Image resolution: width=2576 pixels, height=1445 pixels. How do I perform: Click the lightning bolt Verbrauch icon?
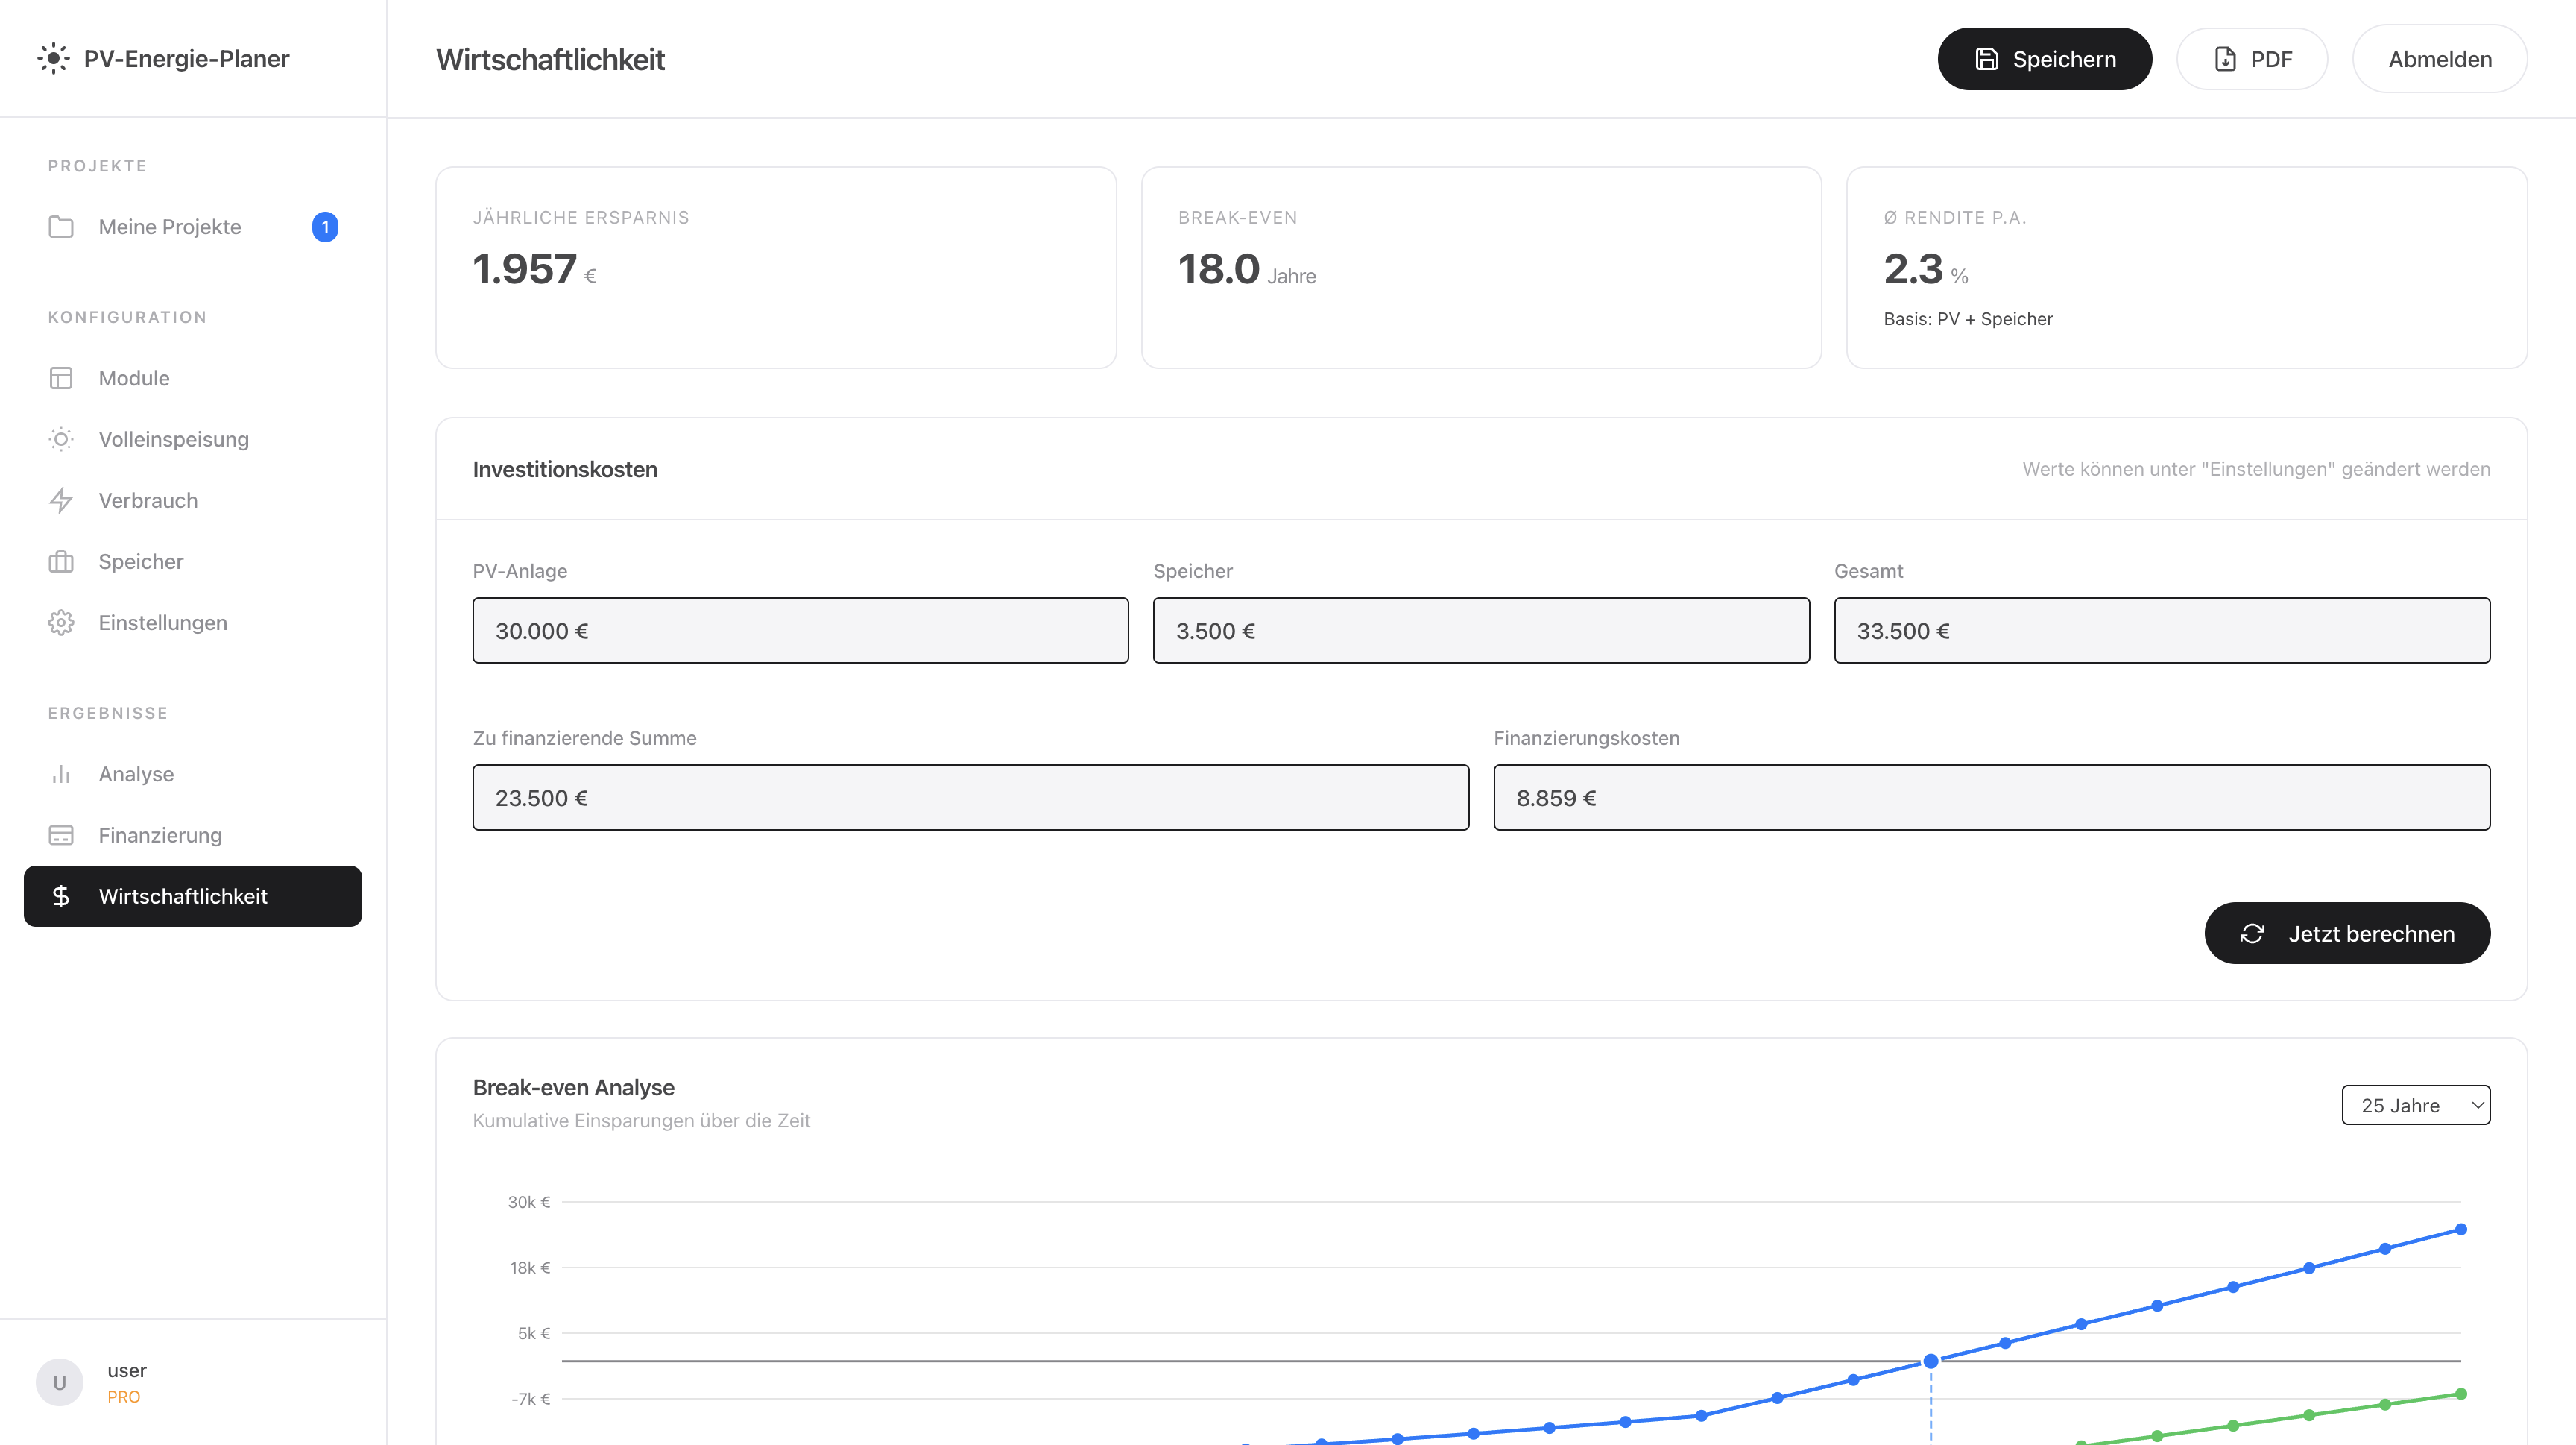pyautogui.click(x=61, y=500)
